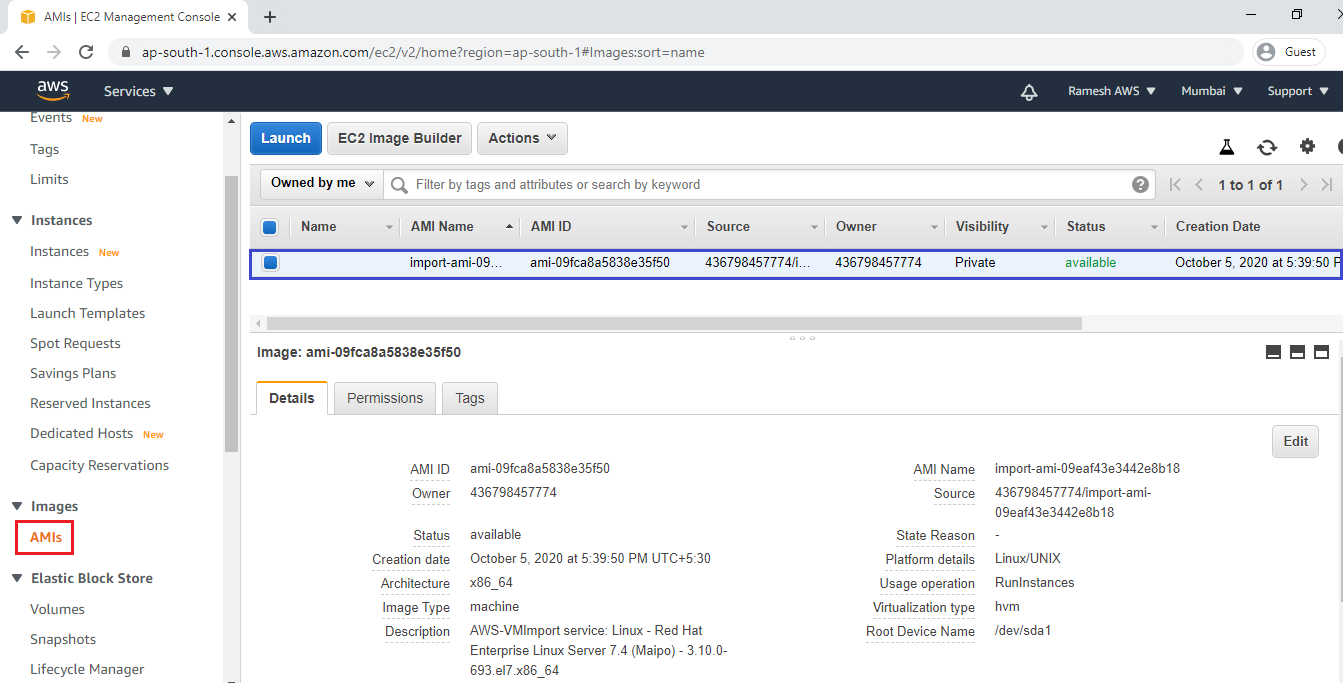The image size is (1343, 683).
Task: Open a new browser tab
Action: pos(270,17)
